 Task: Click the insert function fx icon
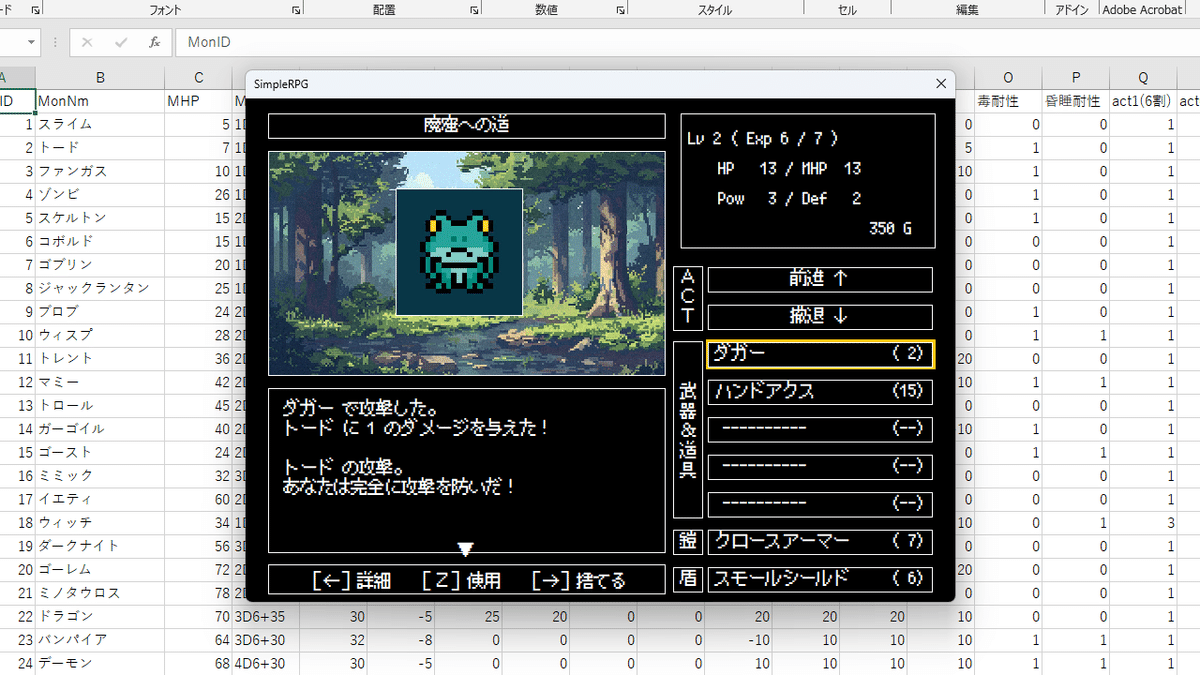[x=154, y=43]
